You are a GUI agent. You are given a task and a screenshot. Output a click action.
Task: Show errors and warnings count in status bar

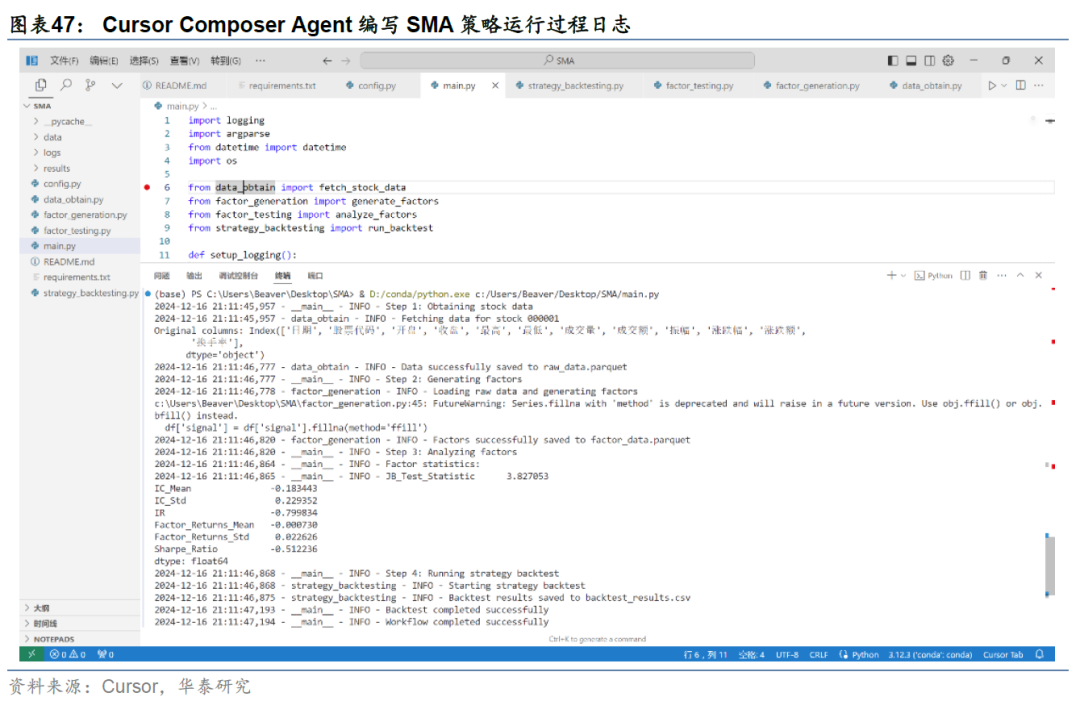(x=68, y=654)
